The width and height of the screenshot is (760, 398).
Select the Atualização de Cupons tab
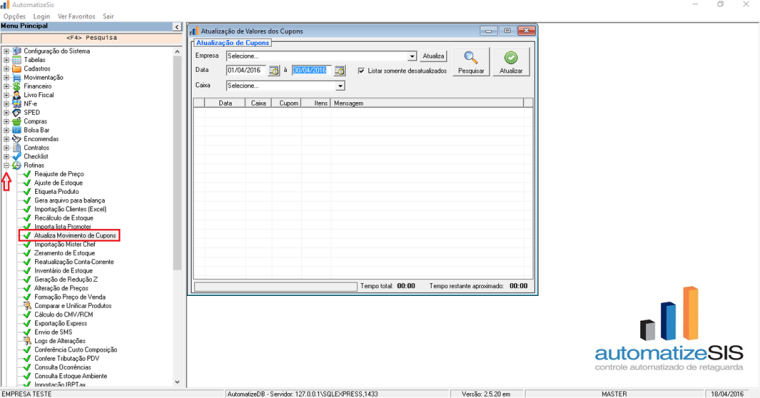232,43
